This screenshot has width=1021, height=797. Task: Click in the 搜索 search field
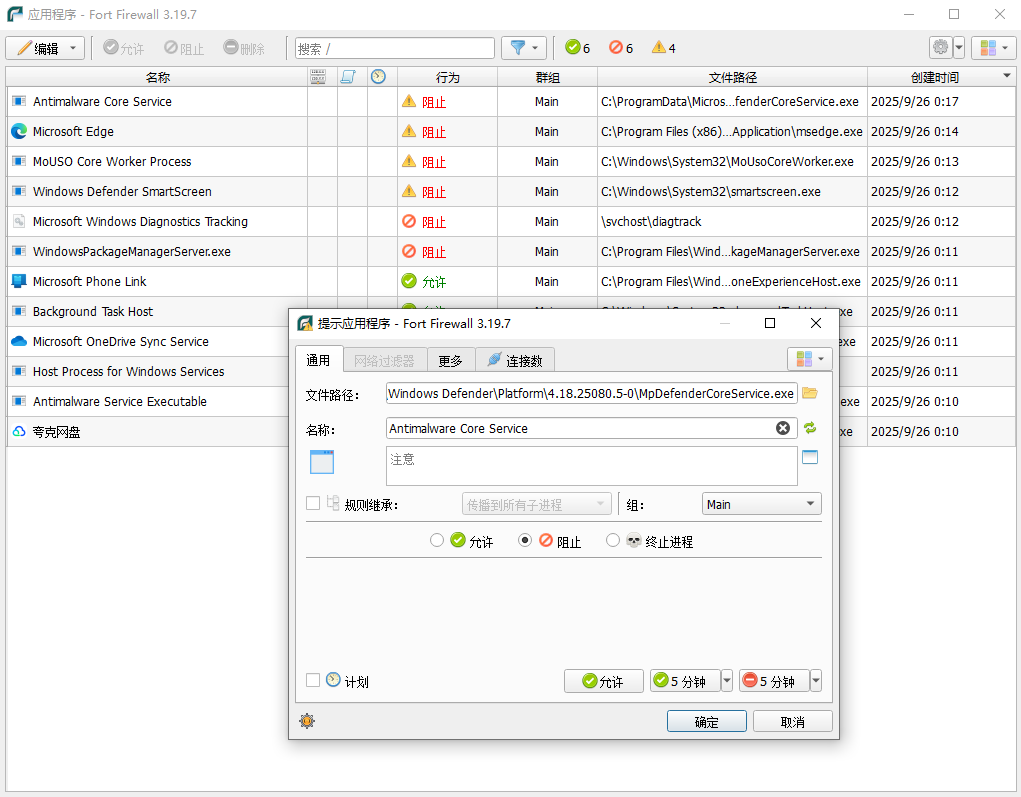(x=395, y=48)
